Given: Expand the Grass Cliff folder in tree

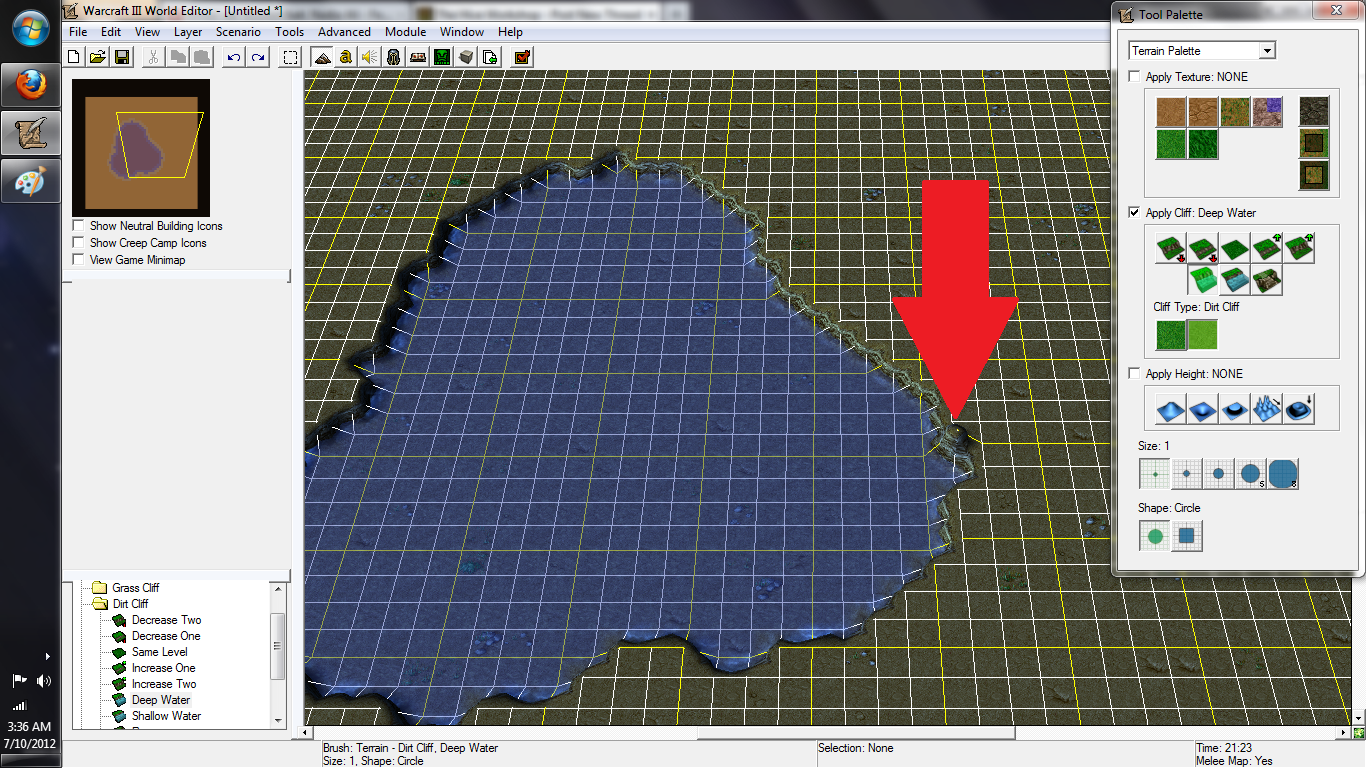Looking at the screenshot, I should (99, 588).
